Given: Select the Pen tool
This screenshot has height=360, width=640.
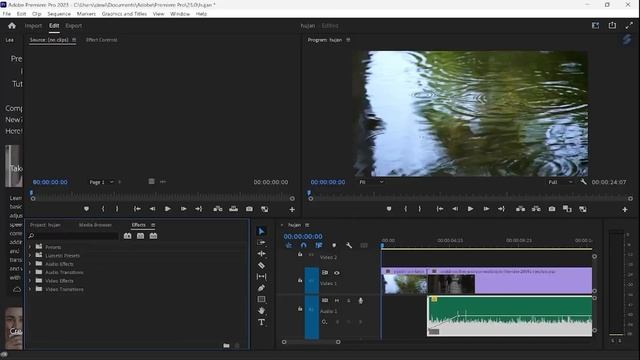Looking at the screenshot, I should (x=261, y=288).
